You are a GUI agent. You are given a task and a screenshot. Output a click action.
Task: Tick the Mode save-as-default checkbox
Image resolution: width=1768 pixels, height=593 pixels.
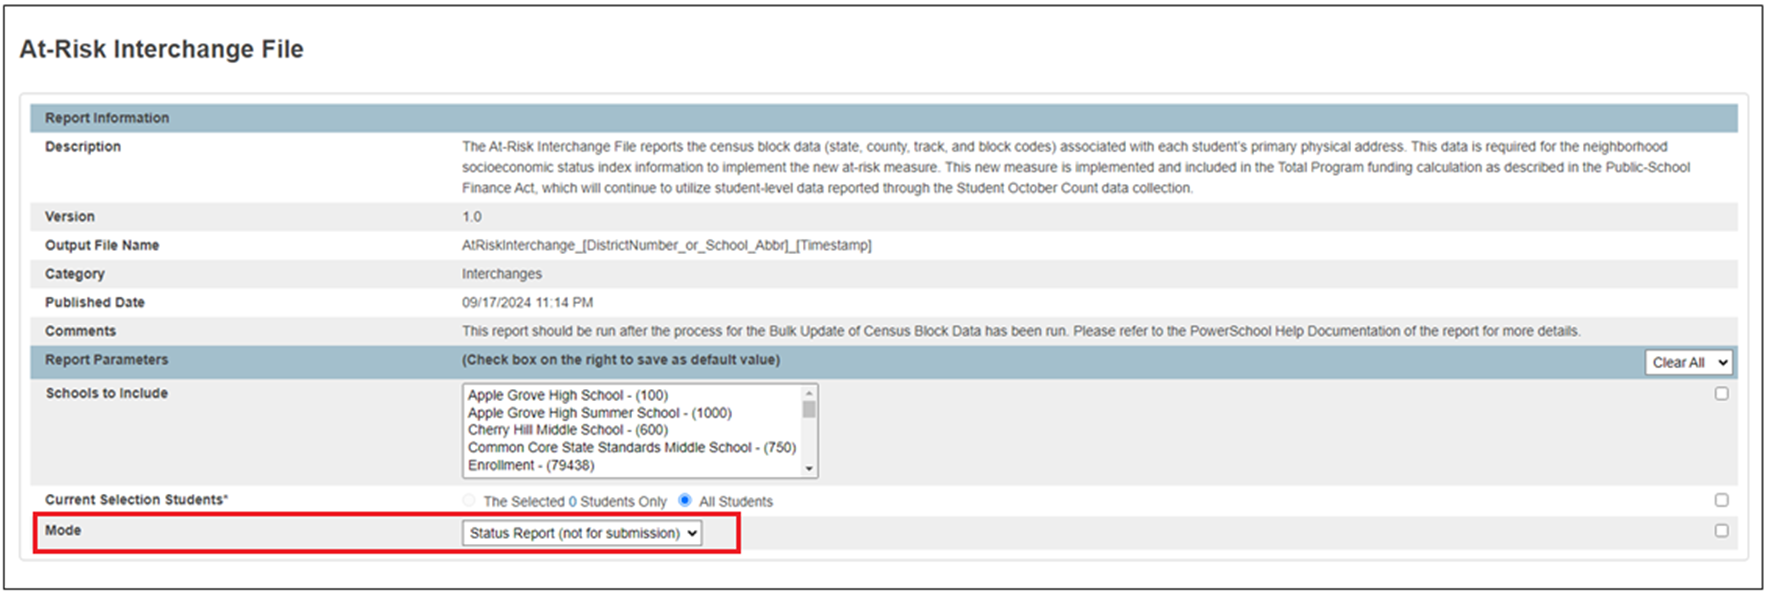coord(1721,531)
